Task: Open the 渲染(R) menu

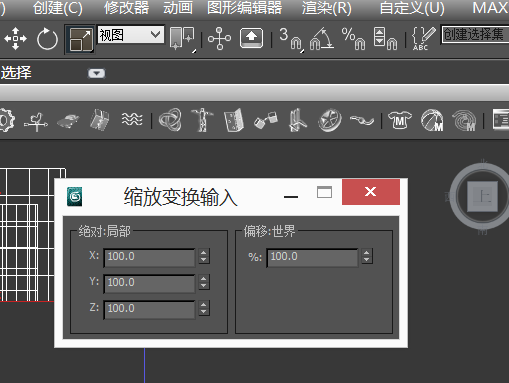Action: point(327,8)
